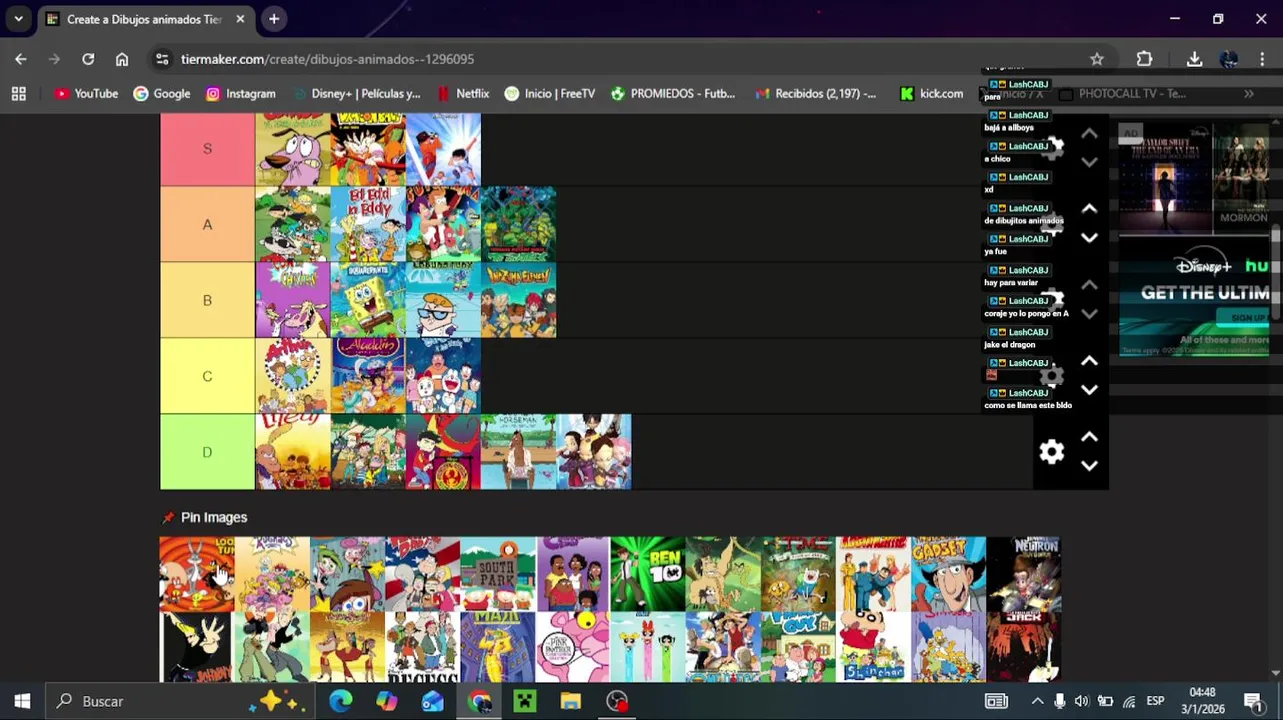
Task: Open the Chrome three-dot menu
Action: coord(1262,59)
